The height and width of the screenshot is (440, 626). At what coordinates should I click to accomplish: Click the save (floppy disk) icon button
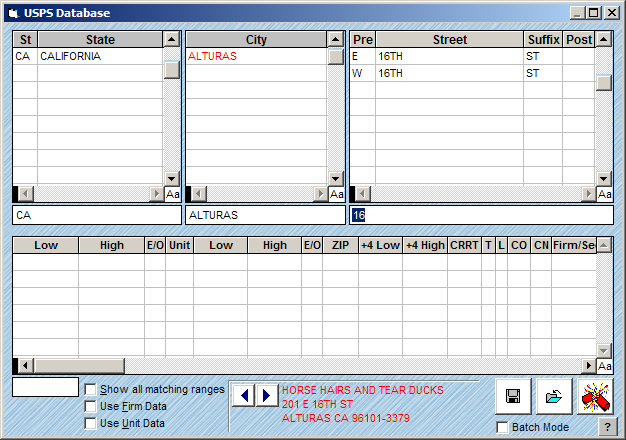point(513,396)
